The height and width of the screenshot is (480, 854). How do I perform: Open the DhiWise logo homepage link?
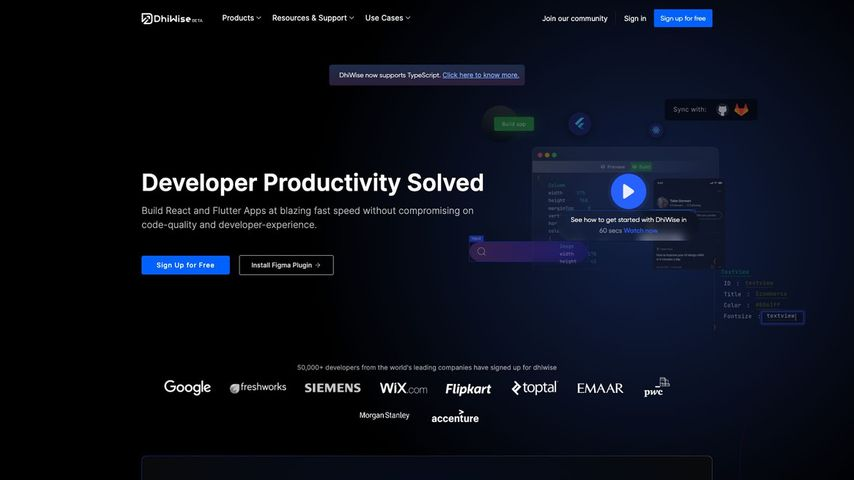click(172, 19)
